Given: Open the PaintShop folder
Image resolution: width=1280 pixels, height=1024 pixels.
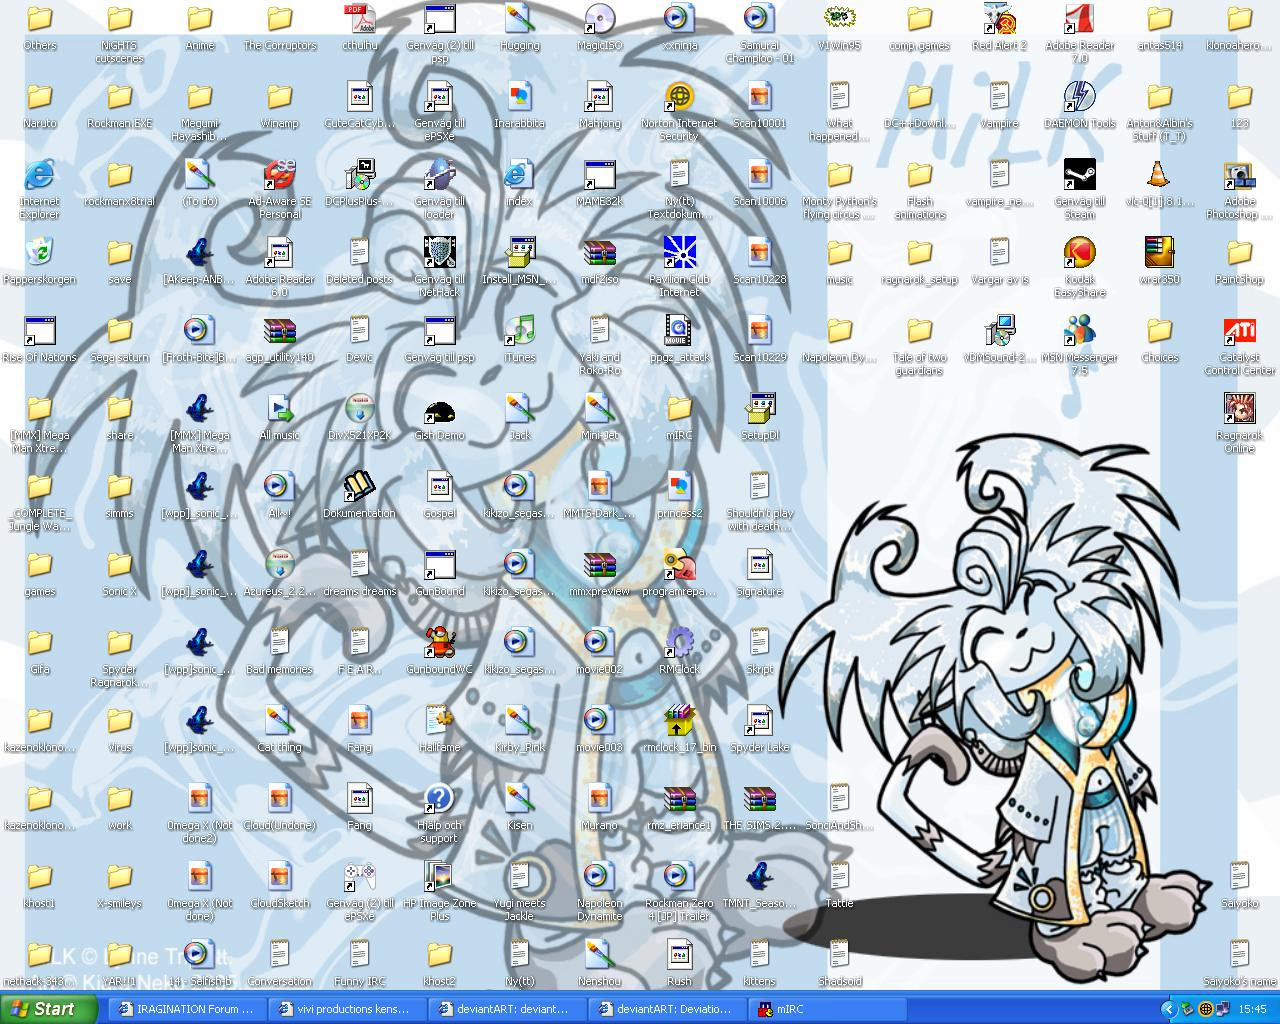Looking at the screenshot, I should pyautogui.click(x=1239, y=253).
